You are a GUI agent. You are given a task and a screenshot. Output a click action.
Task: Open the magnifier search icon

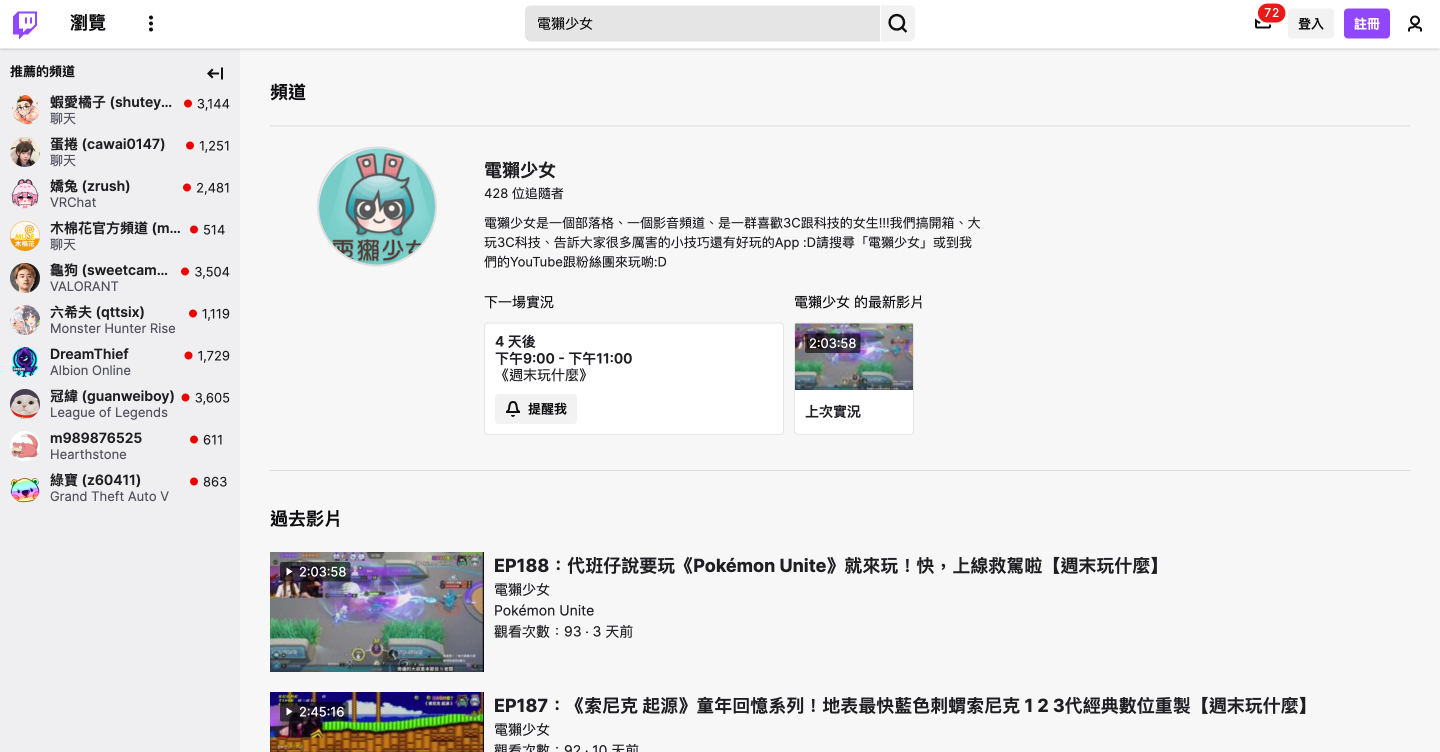(x=896, y=22)
